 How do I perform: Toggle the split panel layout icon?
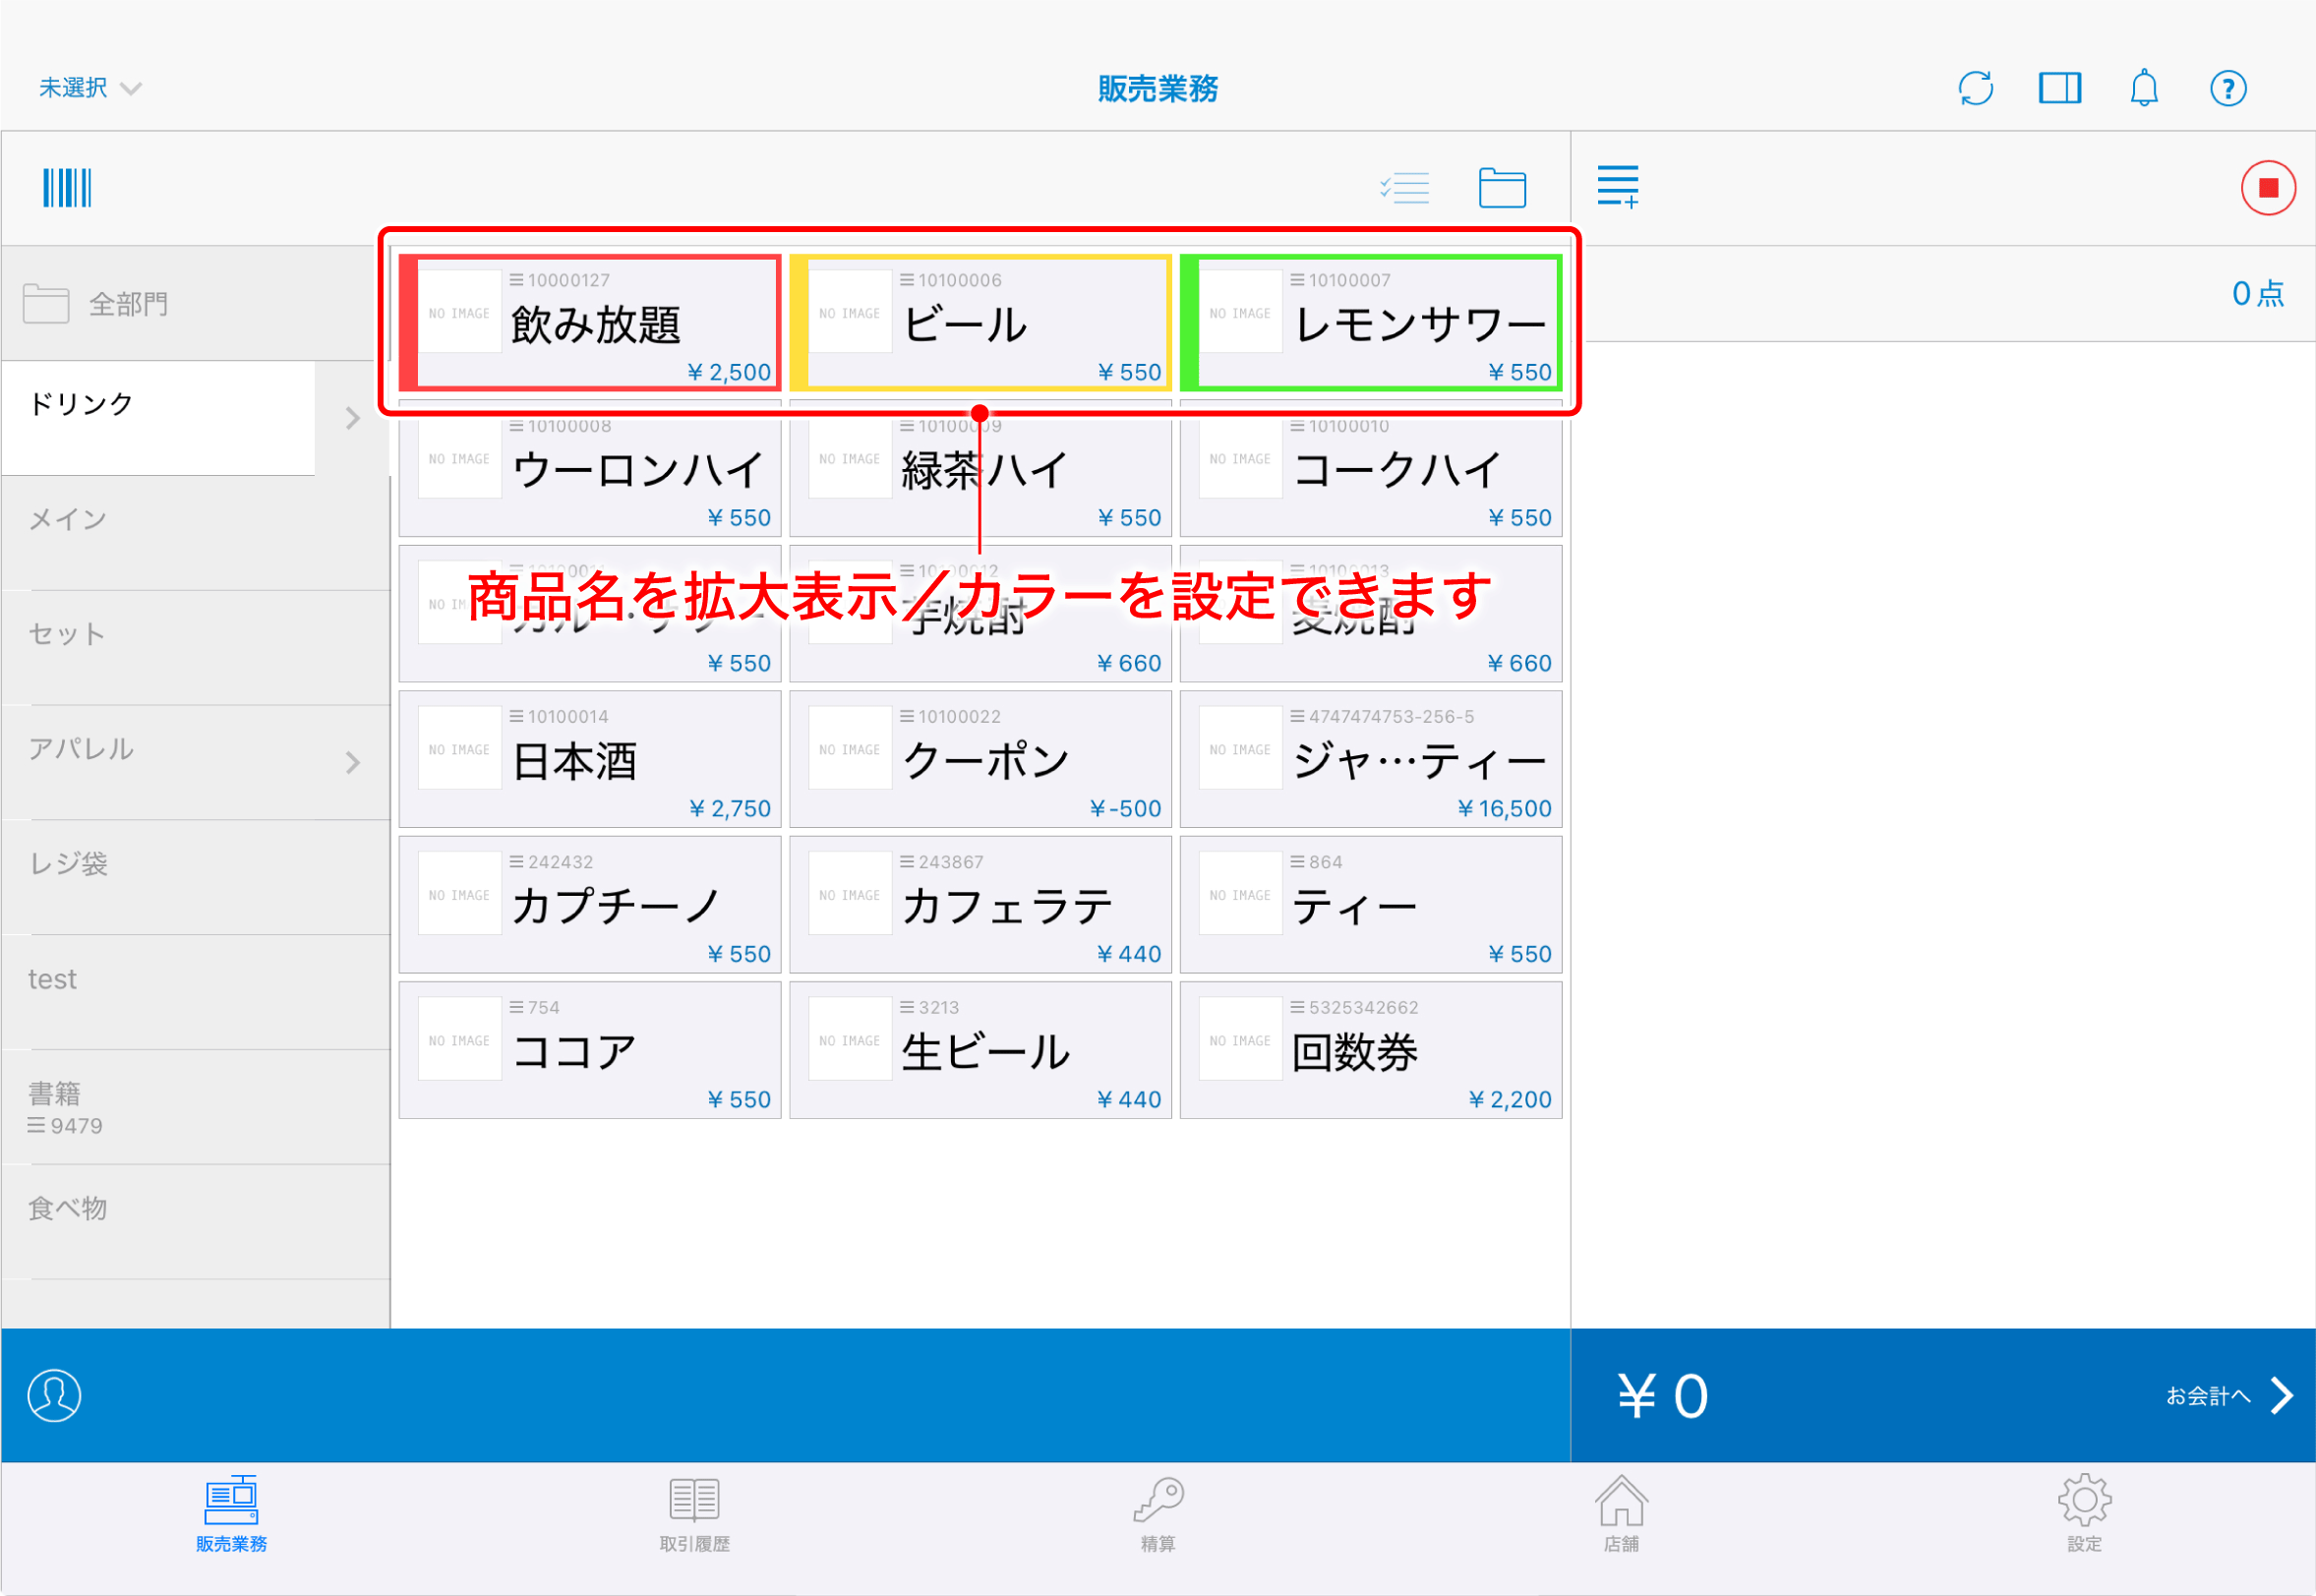(2060, 88)
